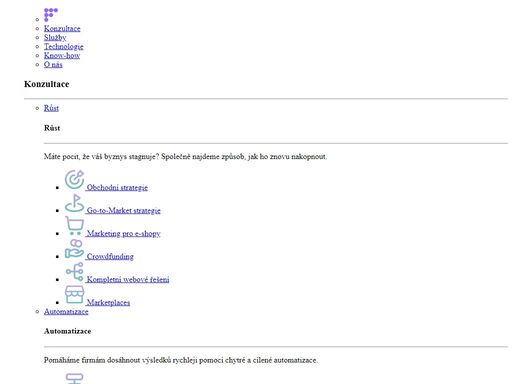Click the paragraph starting Pomáháme firmám
This screenshot has height=384, width=512.
click(181, 360)
